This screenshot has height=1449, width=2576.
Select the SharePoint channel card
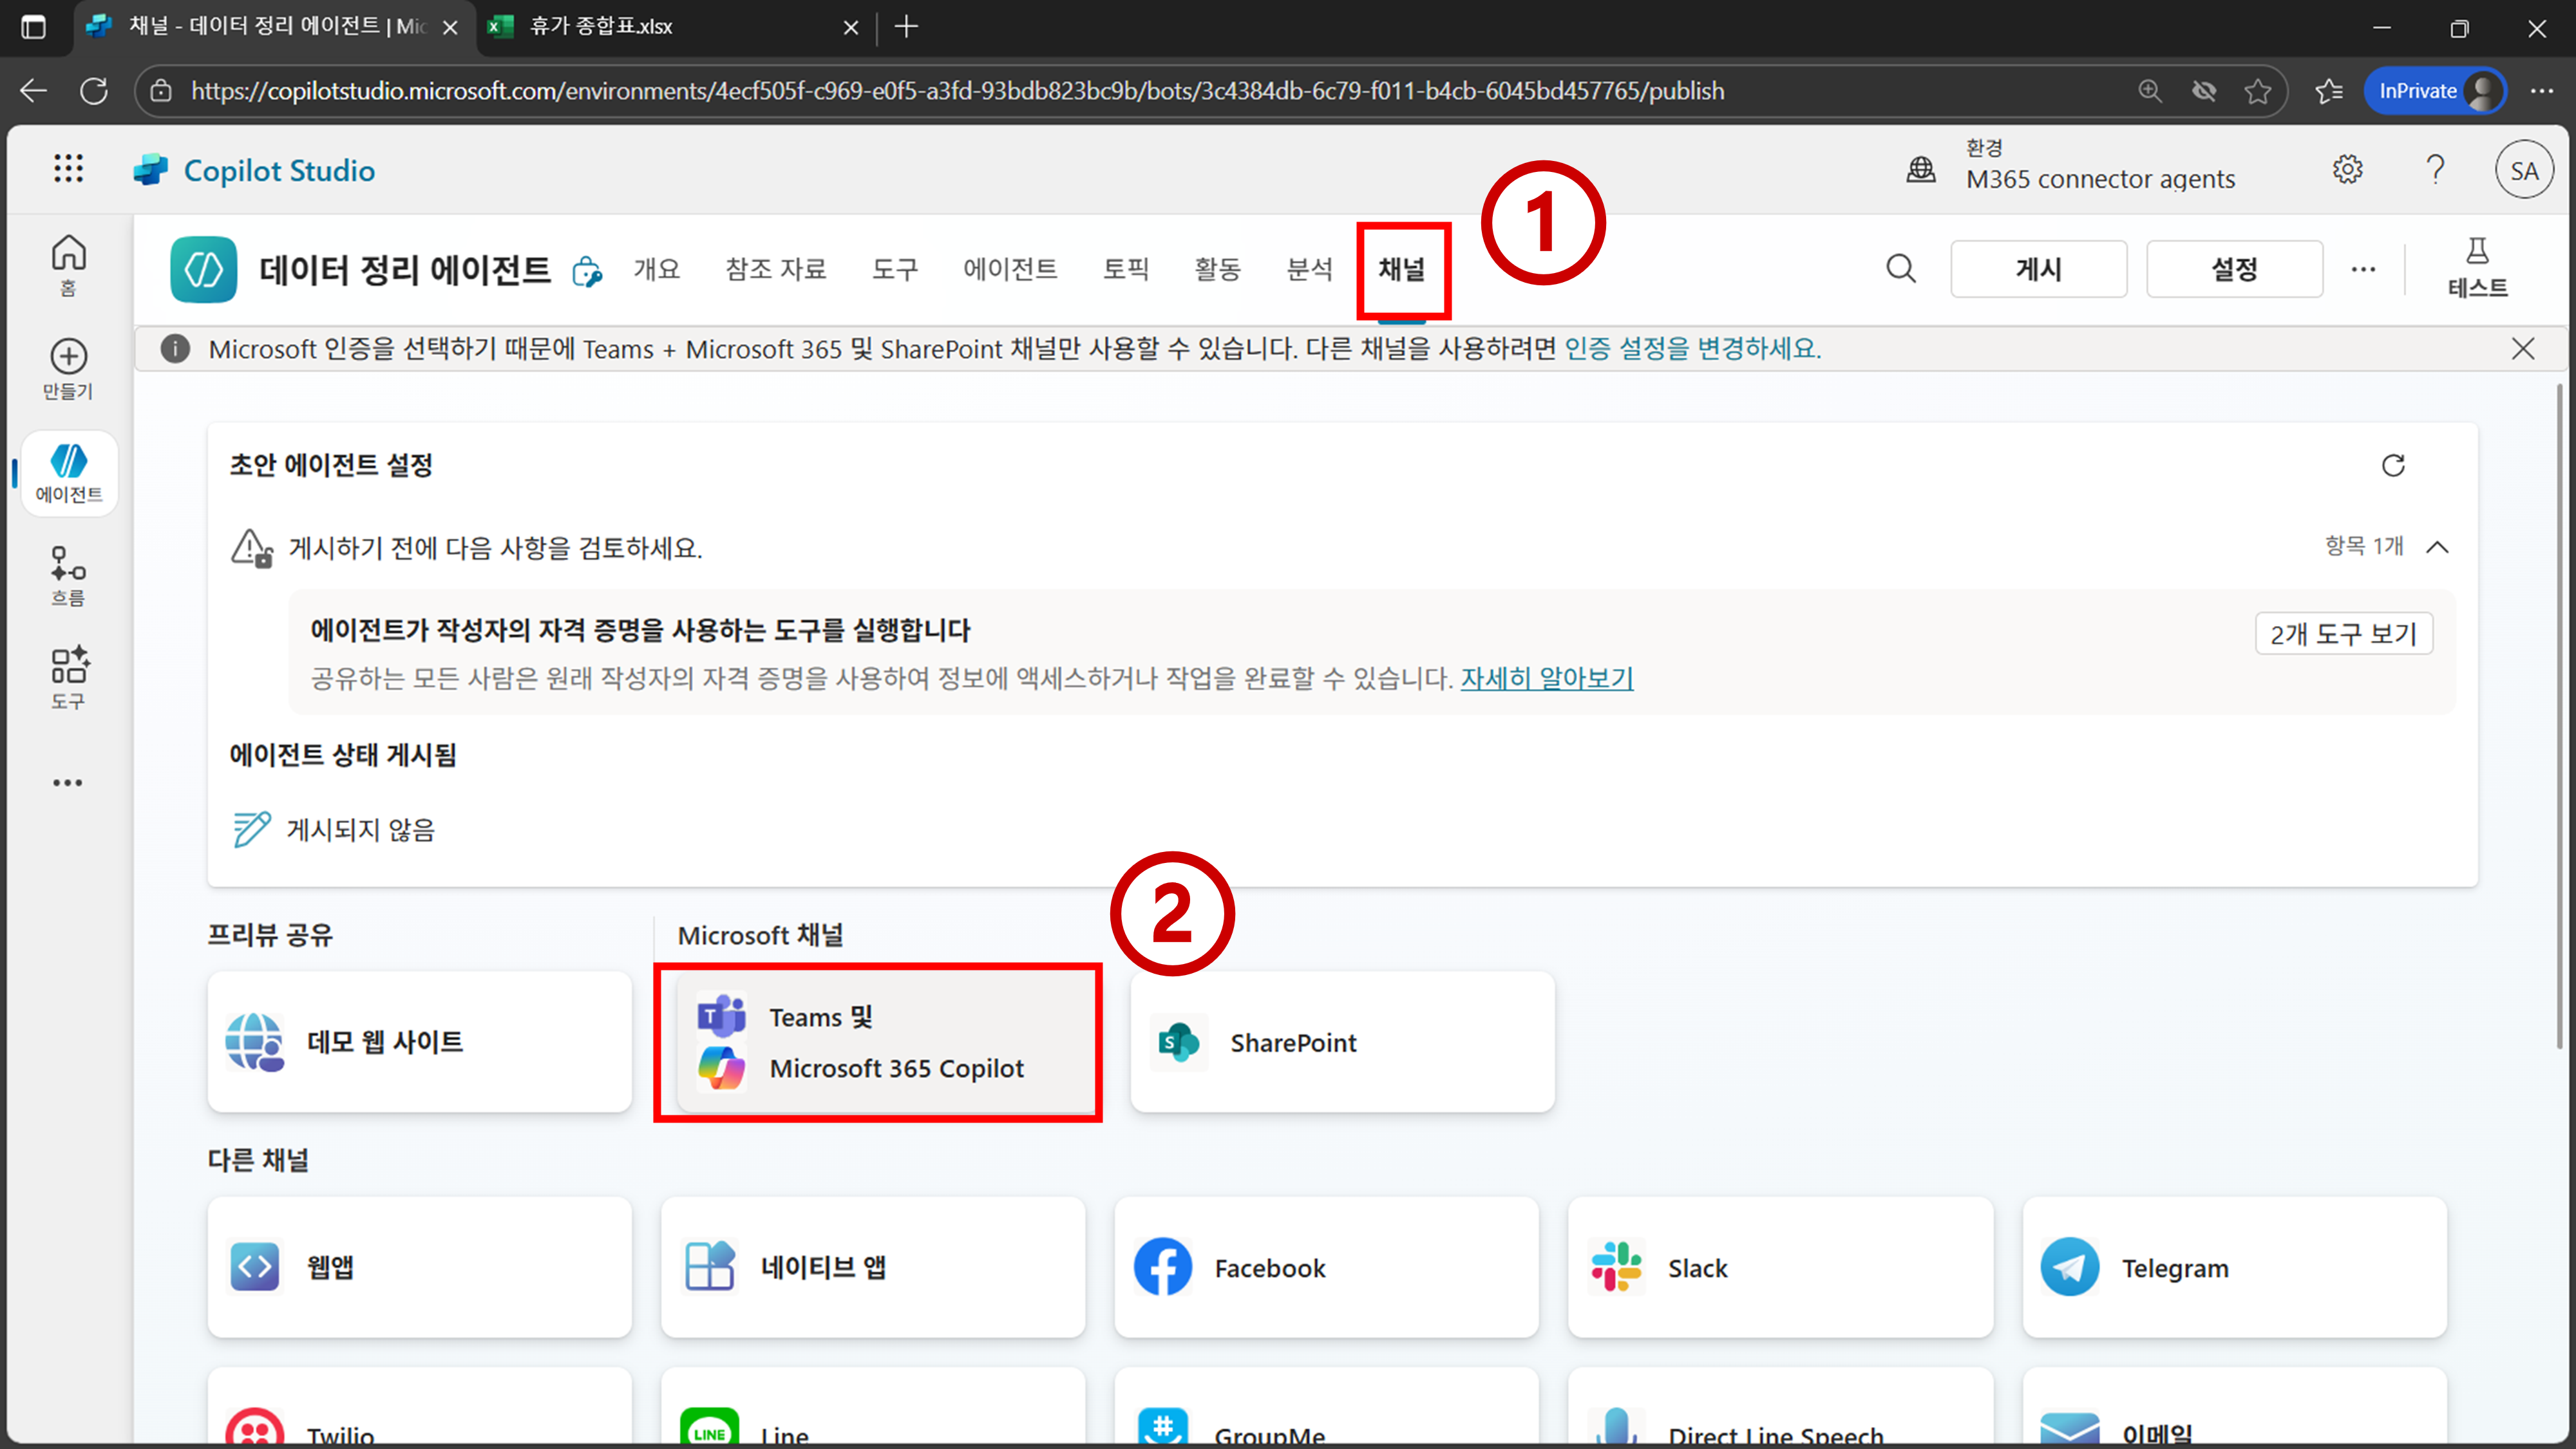coord(1341,1042)
